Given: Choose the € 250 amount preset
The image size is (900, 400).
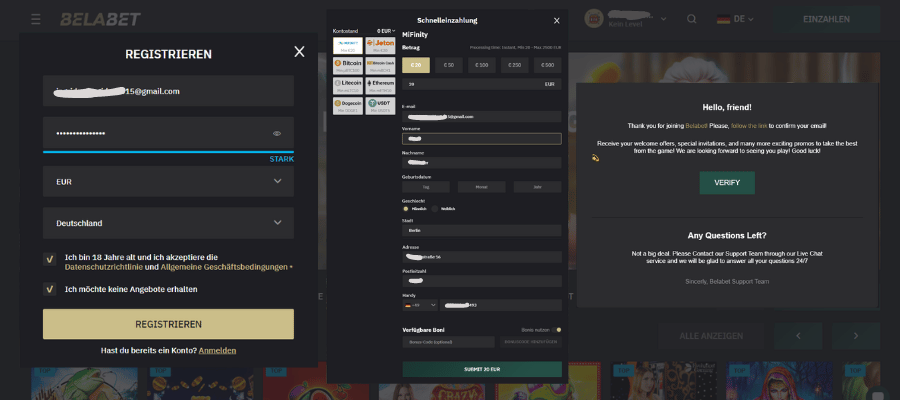Looking at the screenshot, I should (514, 65).
